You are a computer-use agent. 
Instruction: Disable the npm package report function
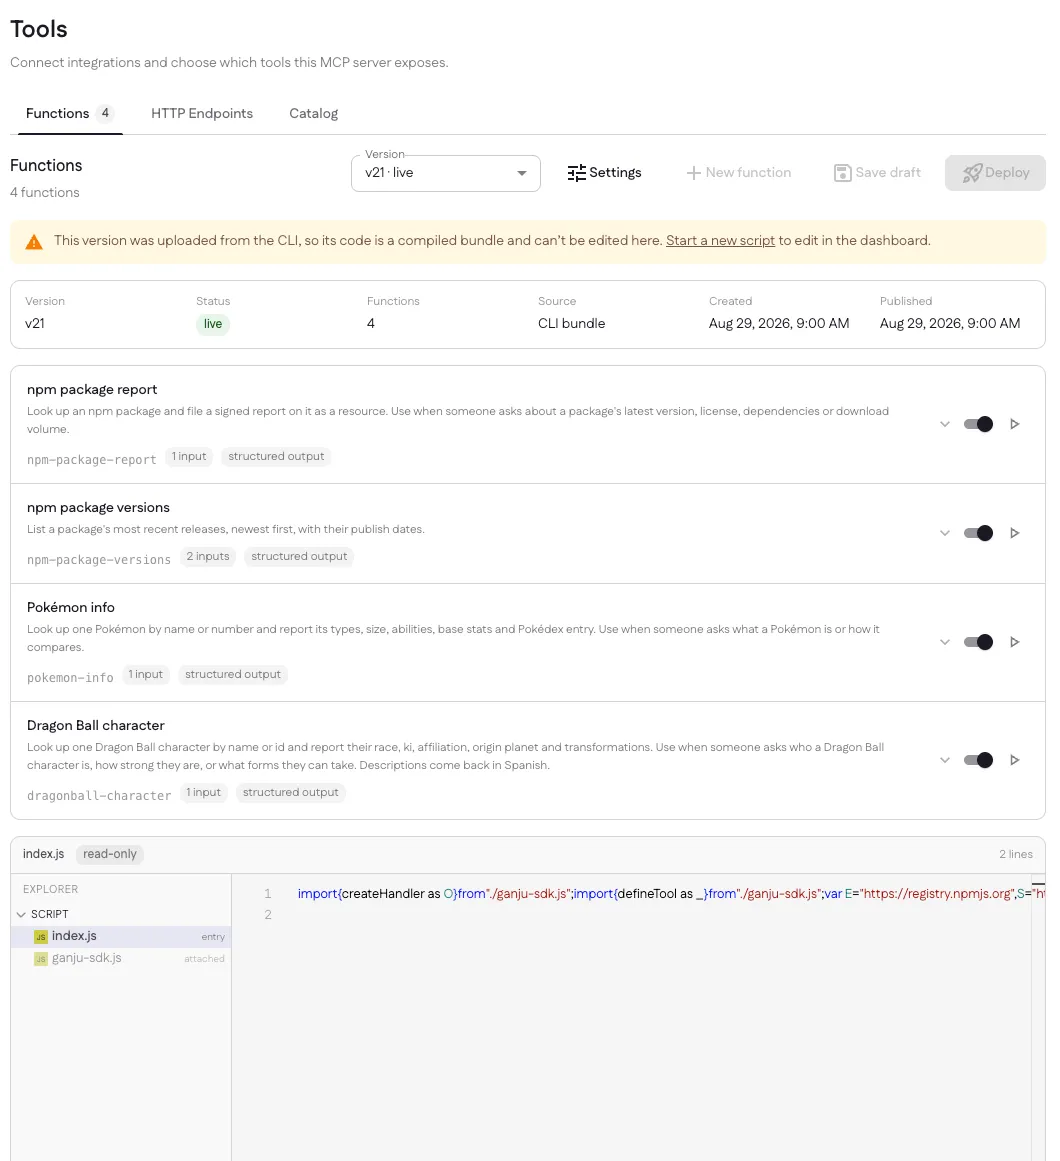pyautogui.click(x=978, y=424)
